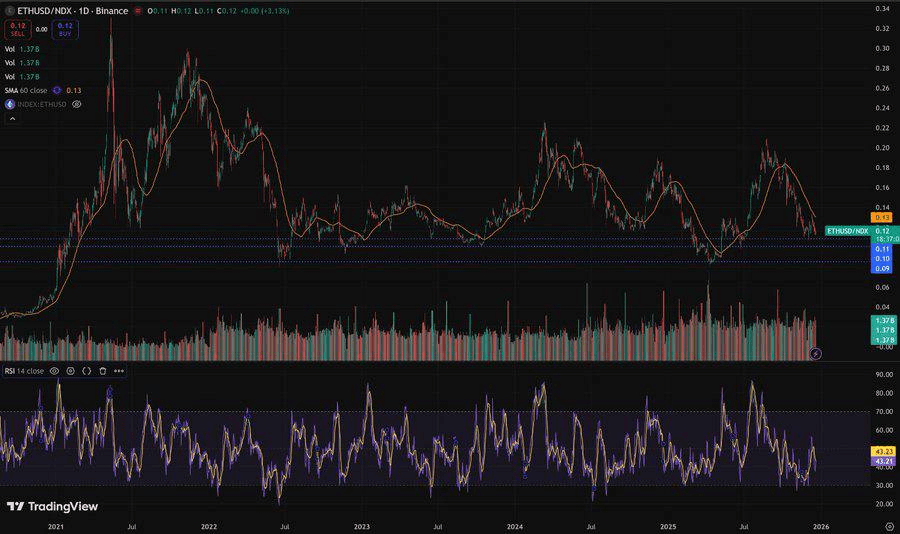The width and height of the screenshot is (900, 534).
Task: Open RSI source code via the curly braces icon
Action: point(87,371)
